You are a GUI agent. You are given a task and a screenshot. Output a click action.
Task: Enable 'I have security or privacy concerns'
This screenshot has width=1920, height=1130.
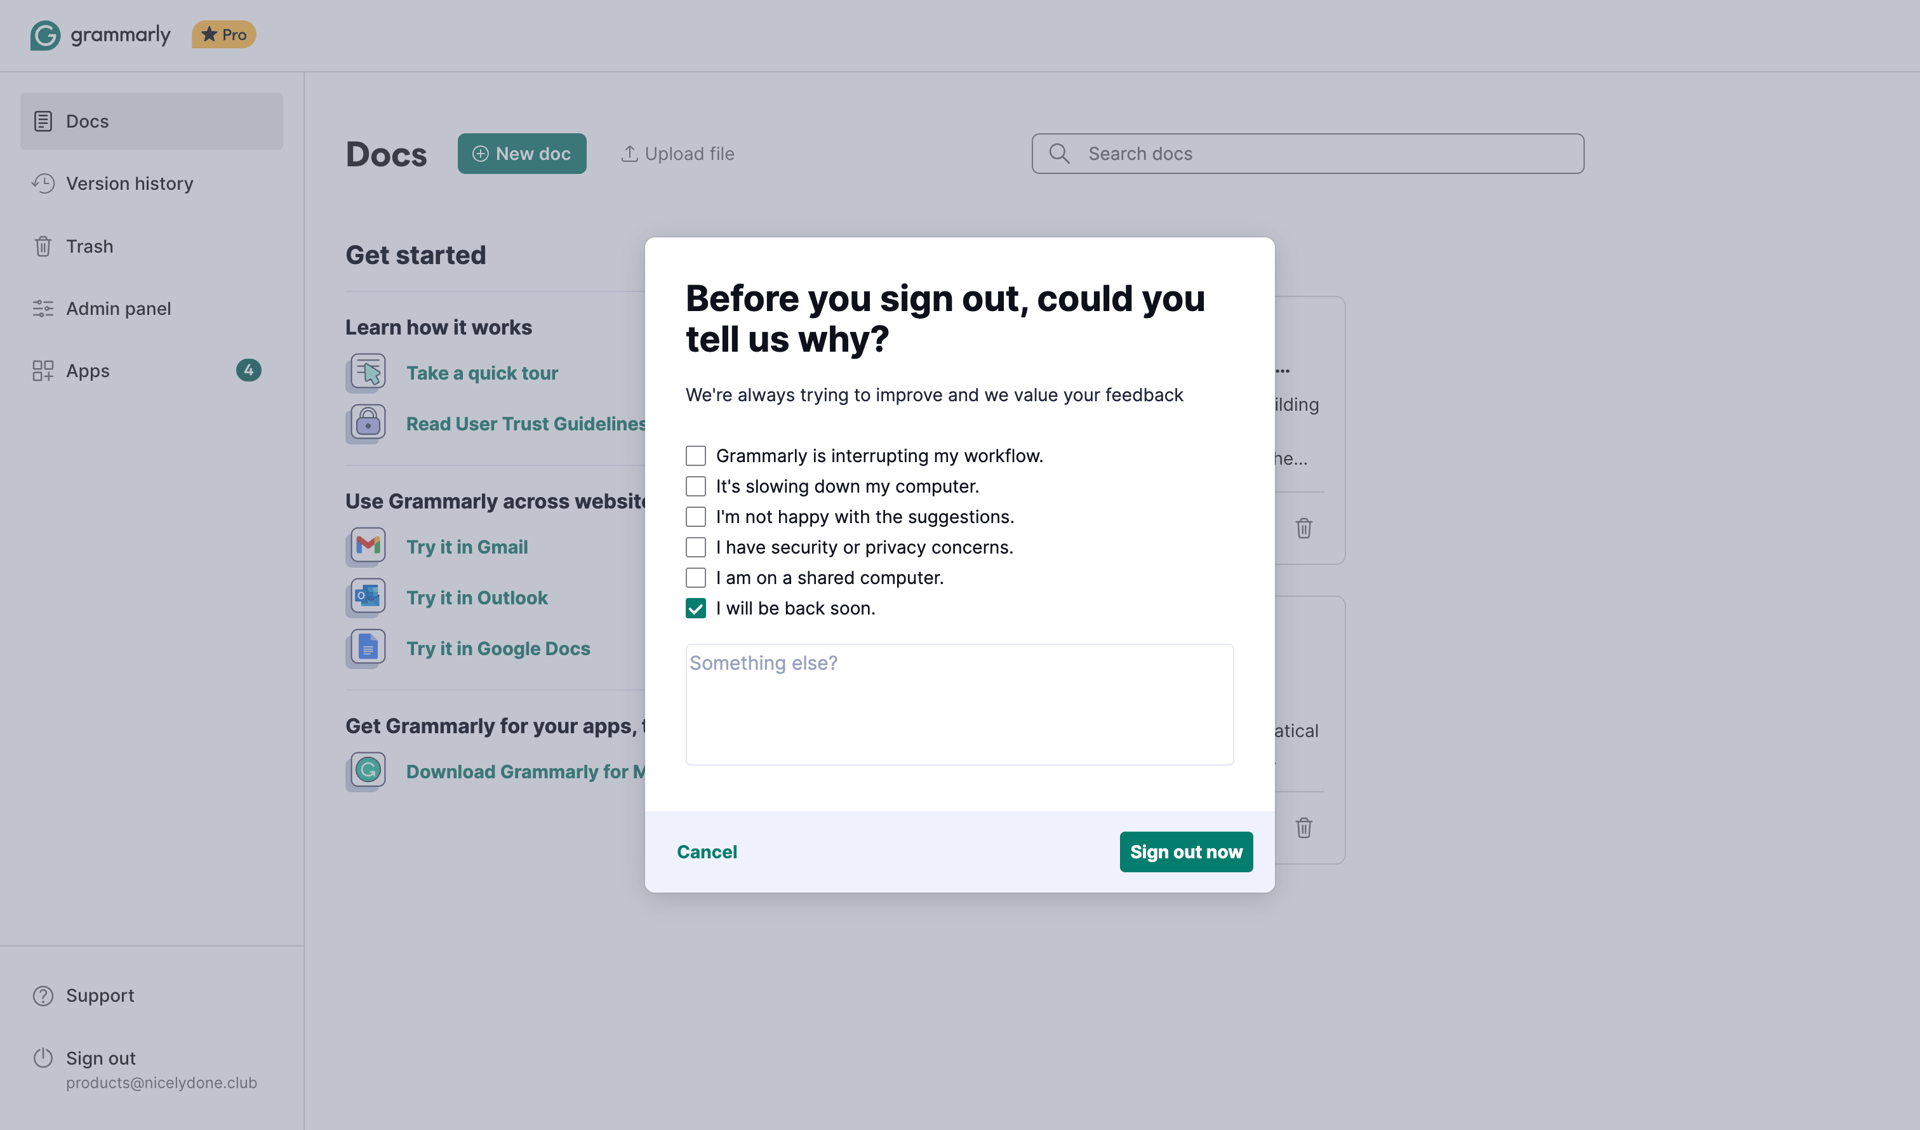point(695,547)
